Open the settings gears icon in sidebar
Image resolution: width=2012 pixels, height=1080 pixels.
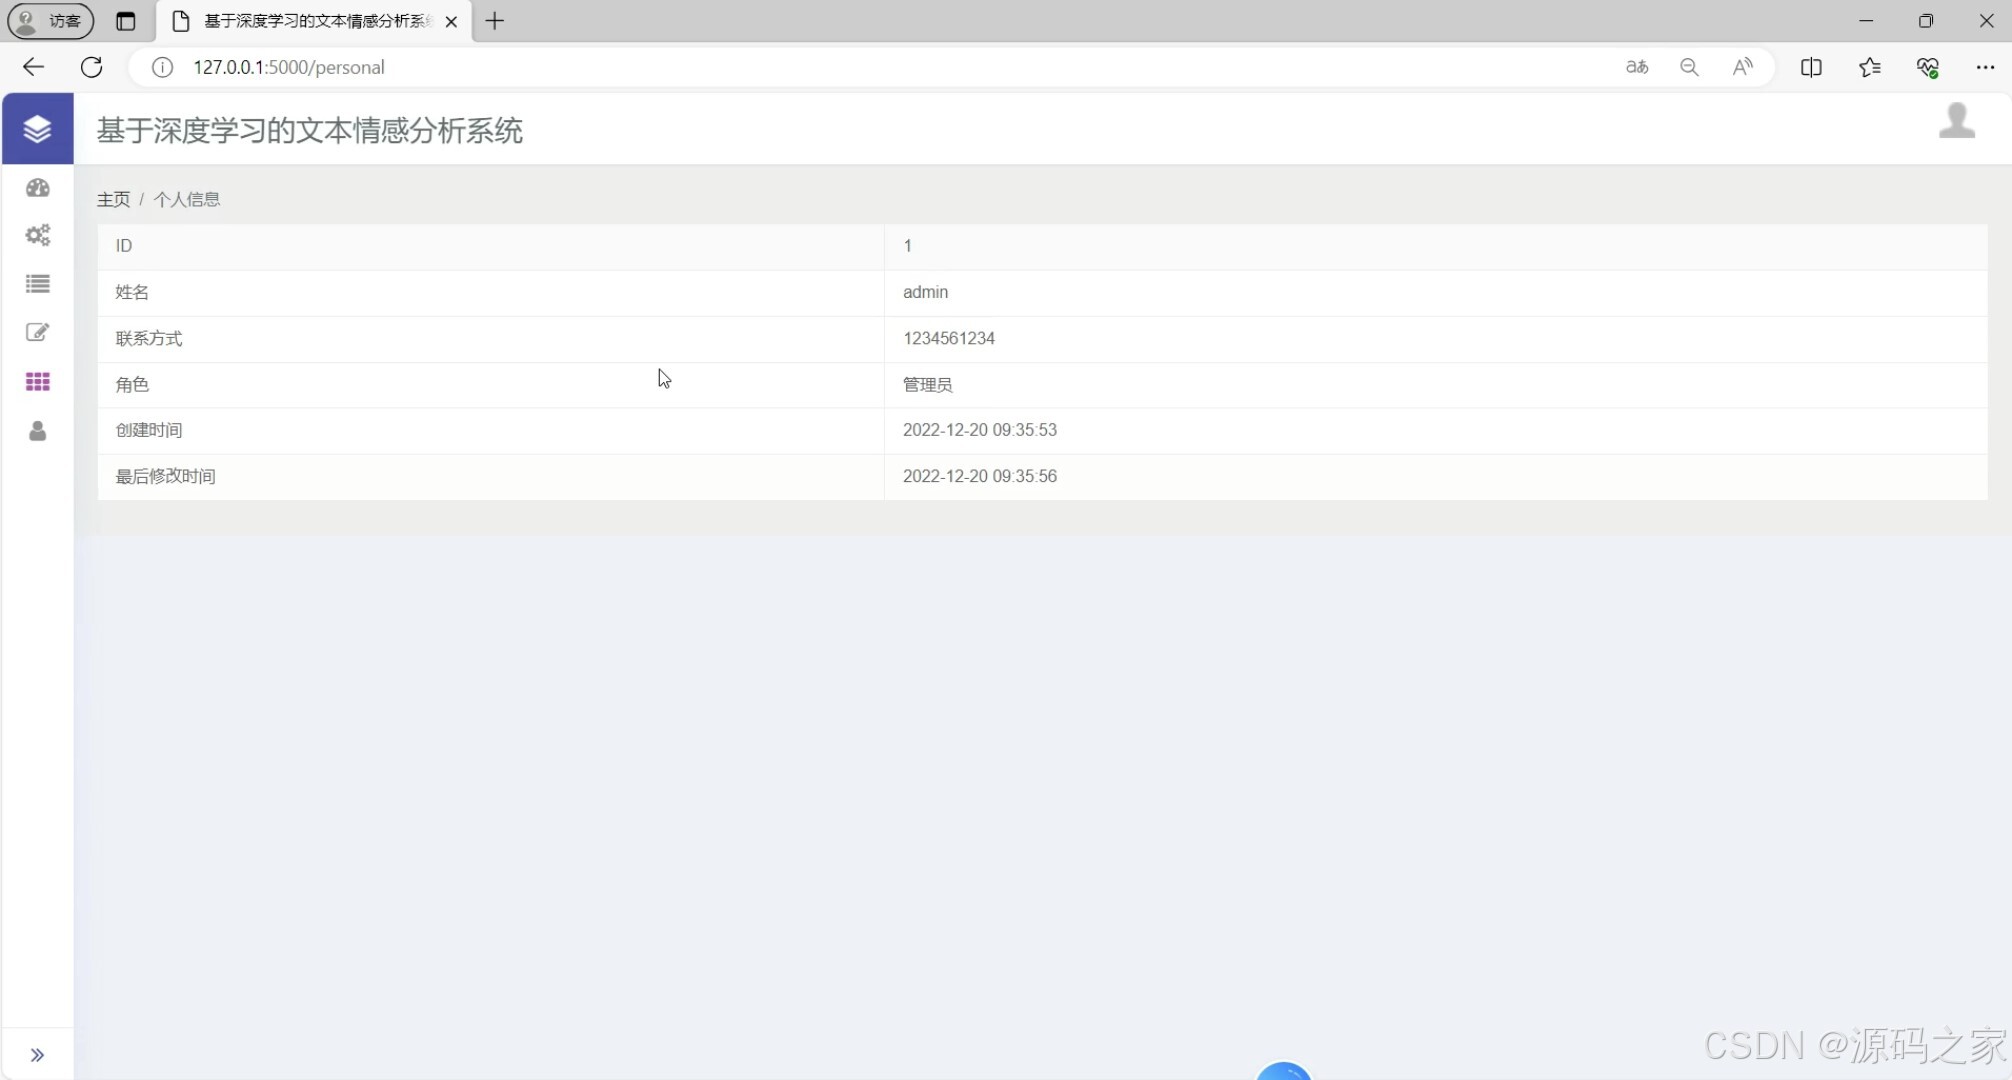38,235
